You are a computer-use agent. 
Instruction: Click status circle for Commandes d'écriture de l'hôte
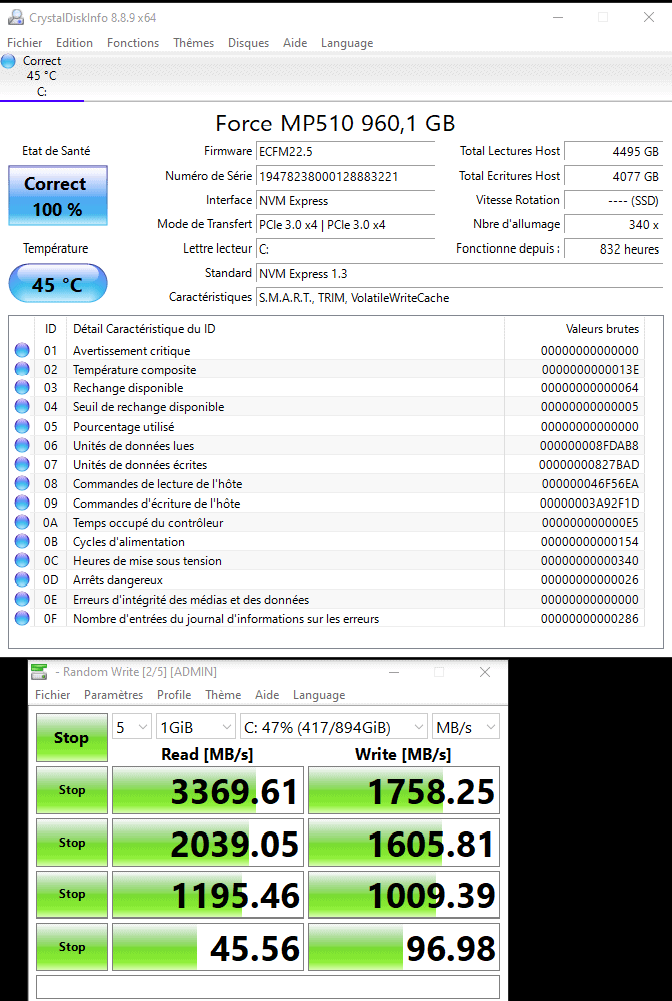(x=22, y=503)
